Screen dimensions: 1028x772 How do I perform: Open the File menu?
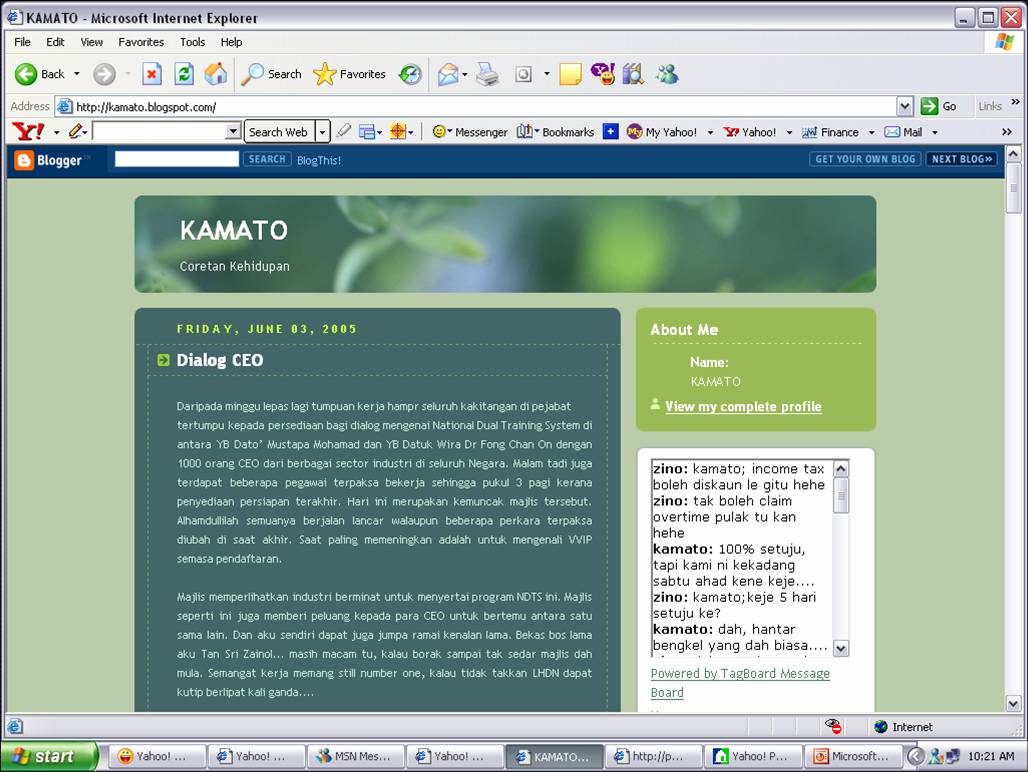(22, 42)
